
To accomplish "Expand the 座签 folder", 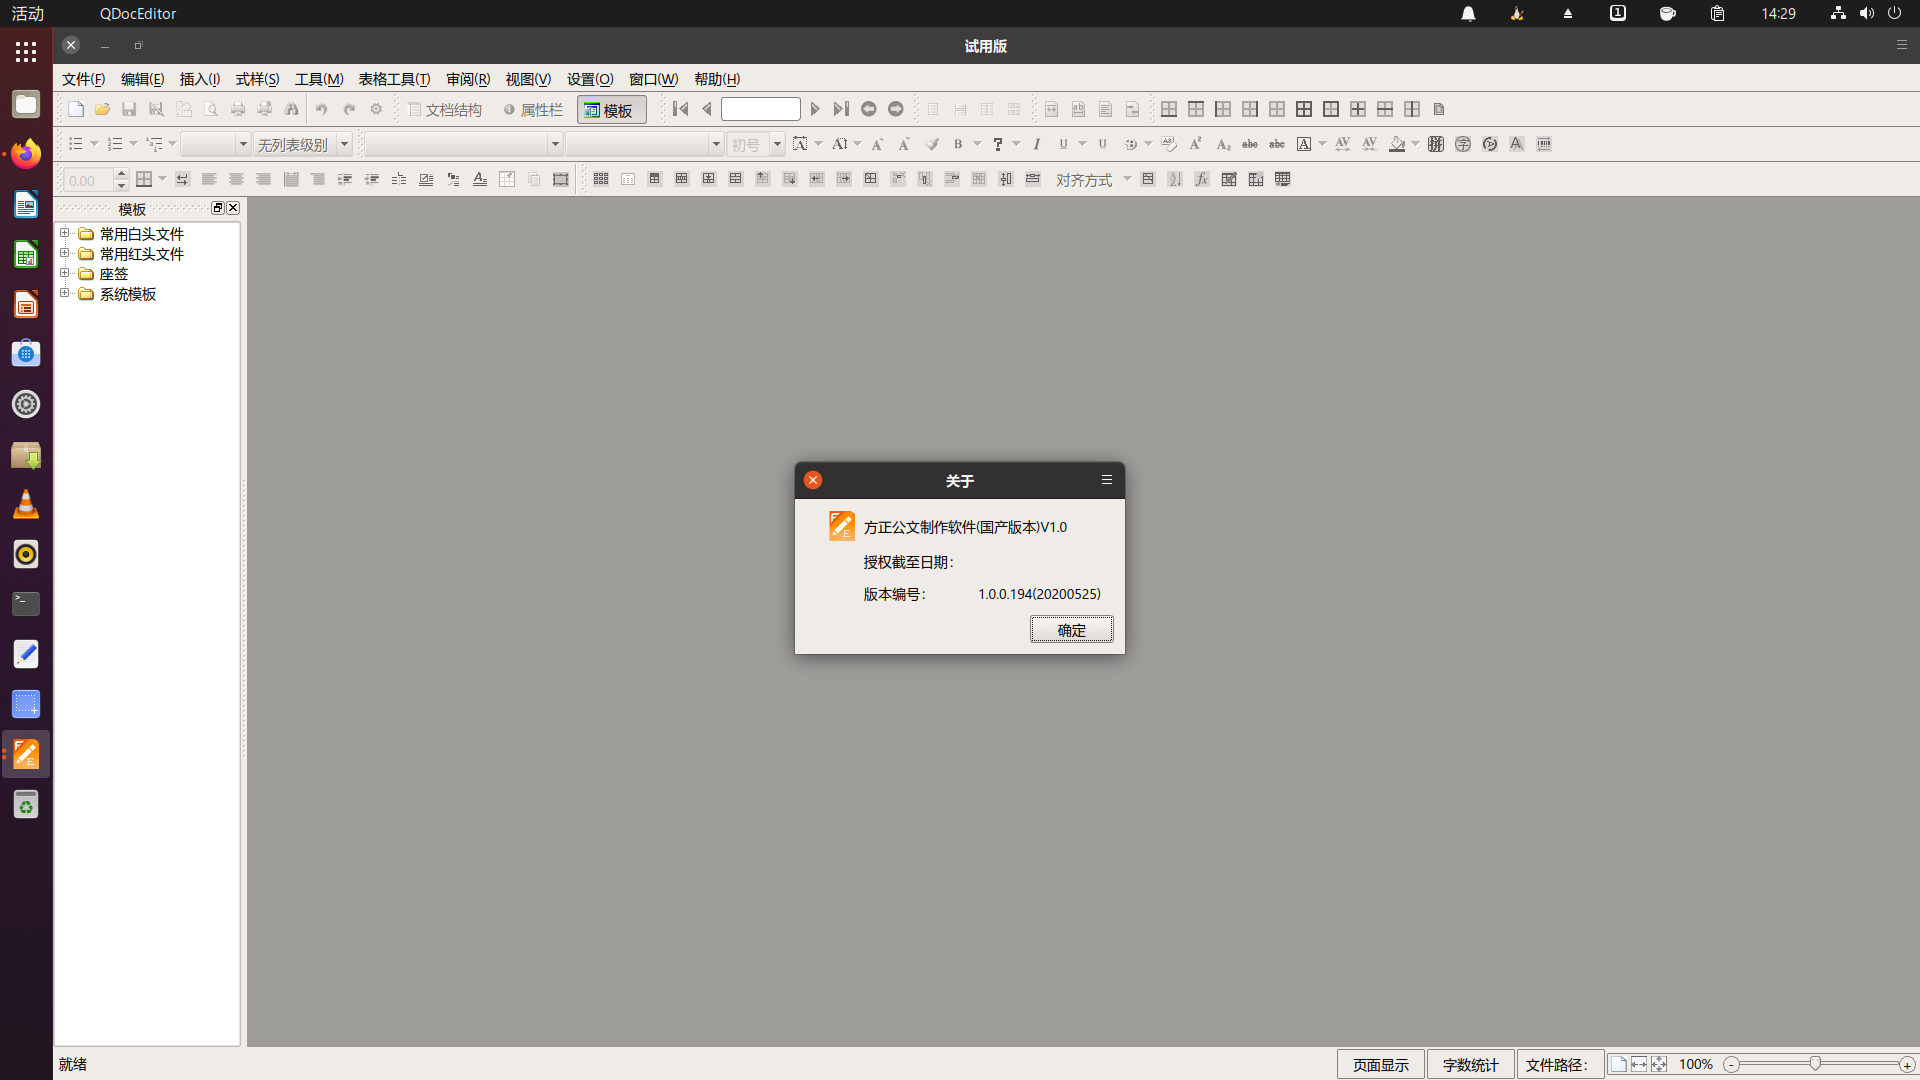I will (x=65, y=273).
